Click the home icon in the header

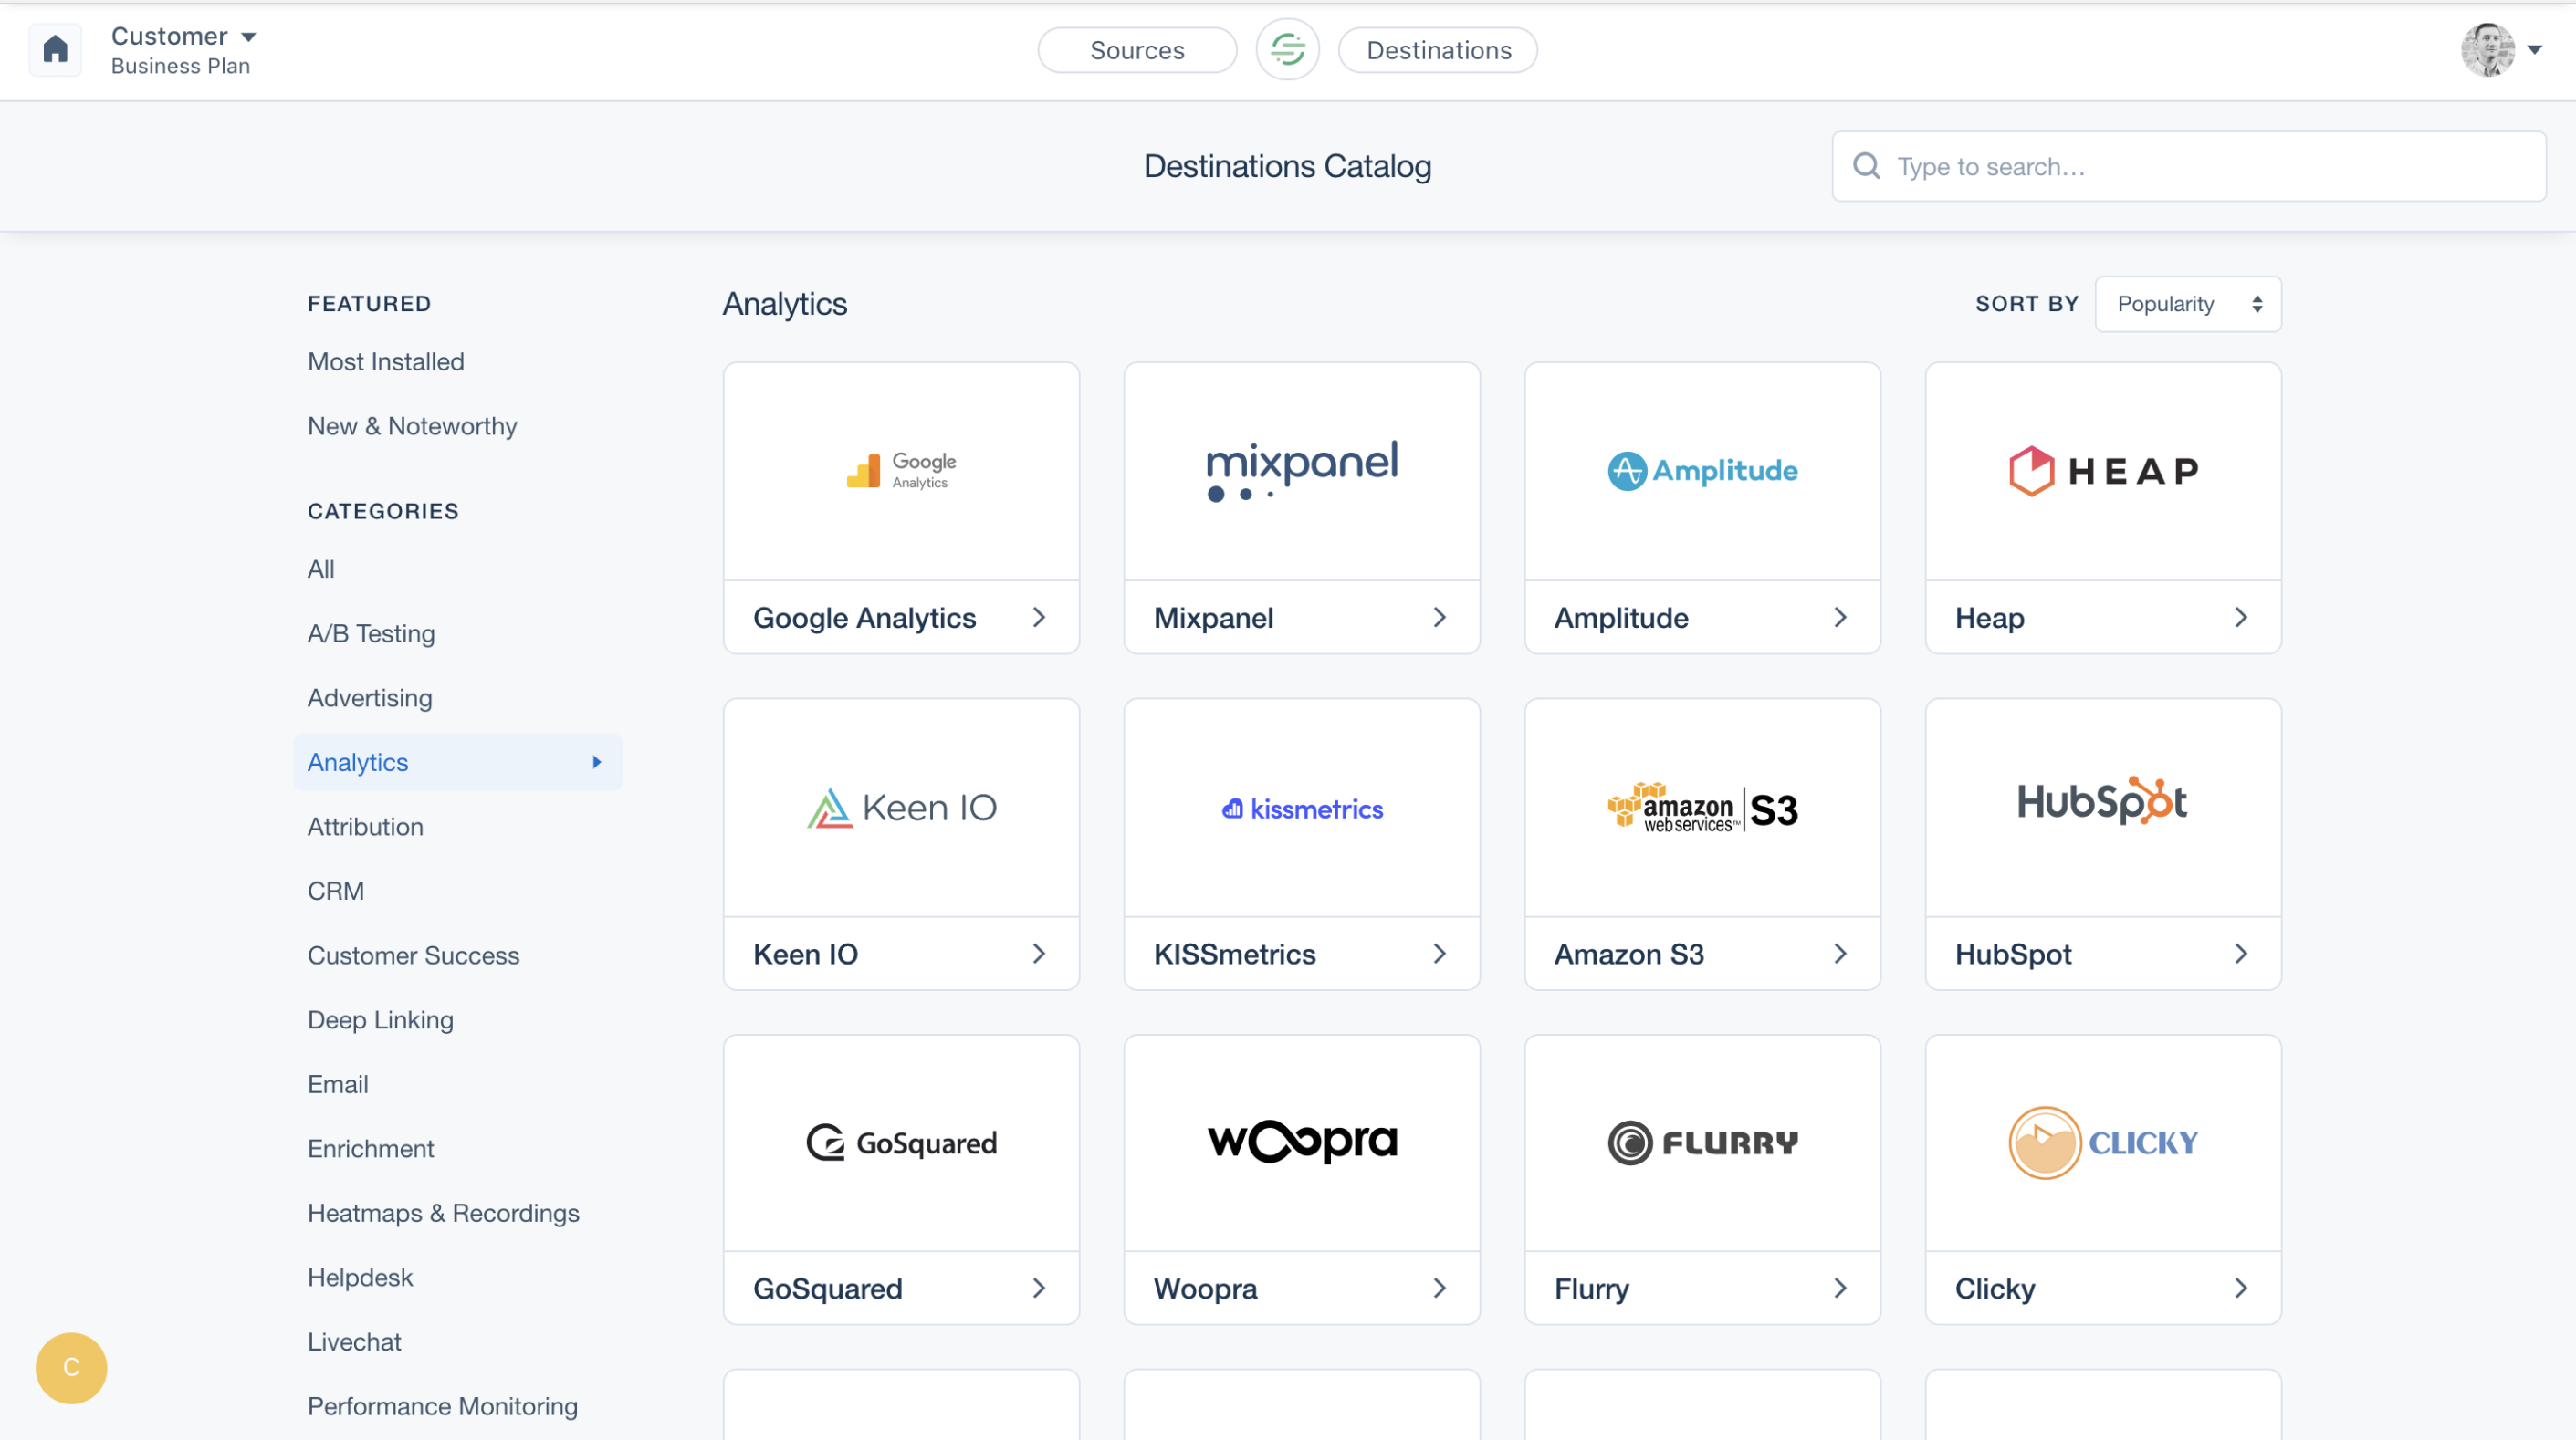pyautogui.click(x=56, y=49)
